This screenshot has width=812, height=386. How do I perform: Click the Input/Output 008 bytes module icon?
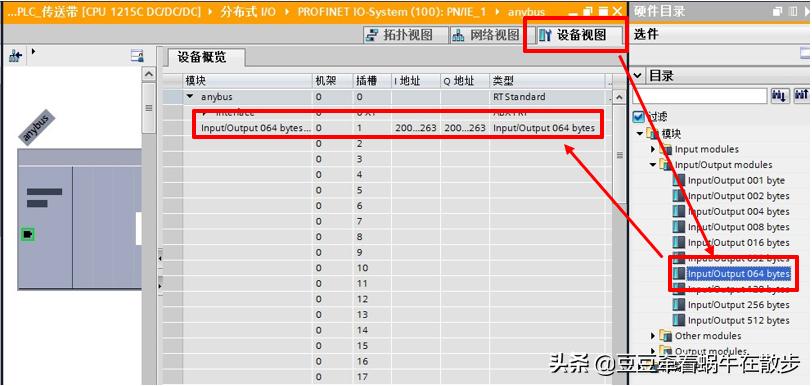click(x=679, y=227)
